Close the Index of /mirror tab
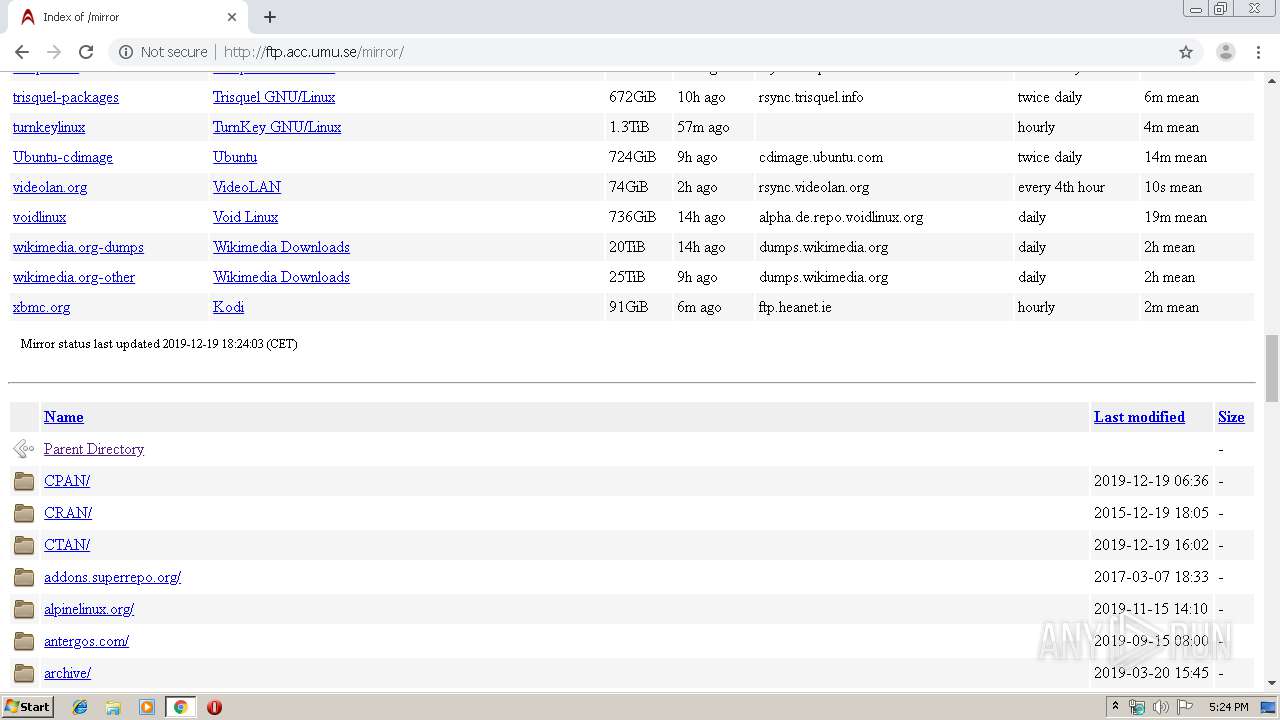 232,17
